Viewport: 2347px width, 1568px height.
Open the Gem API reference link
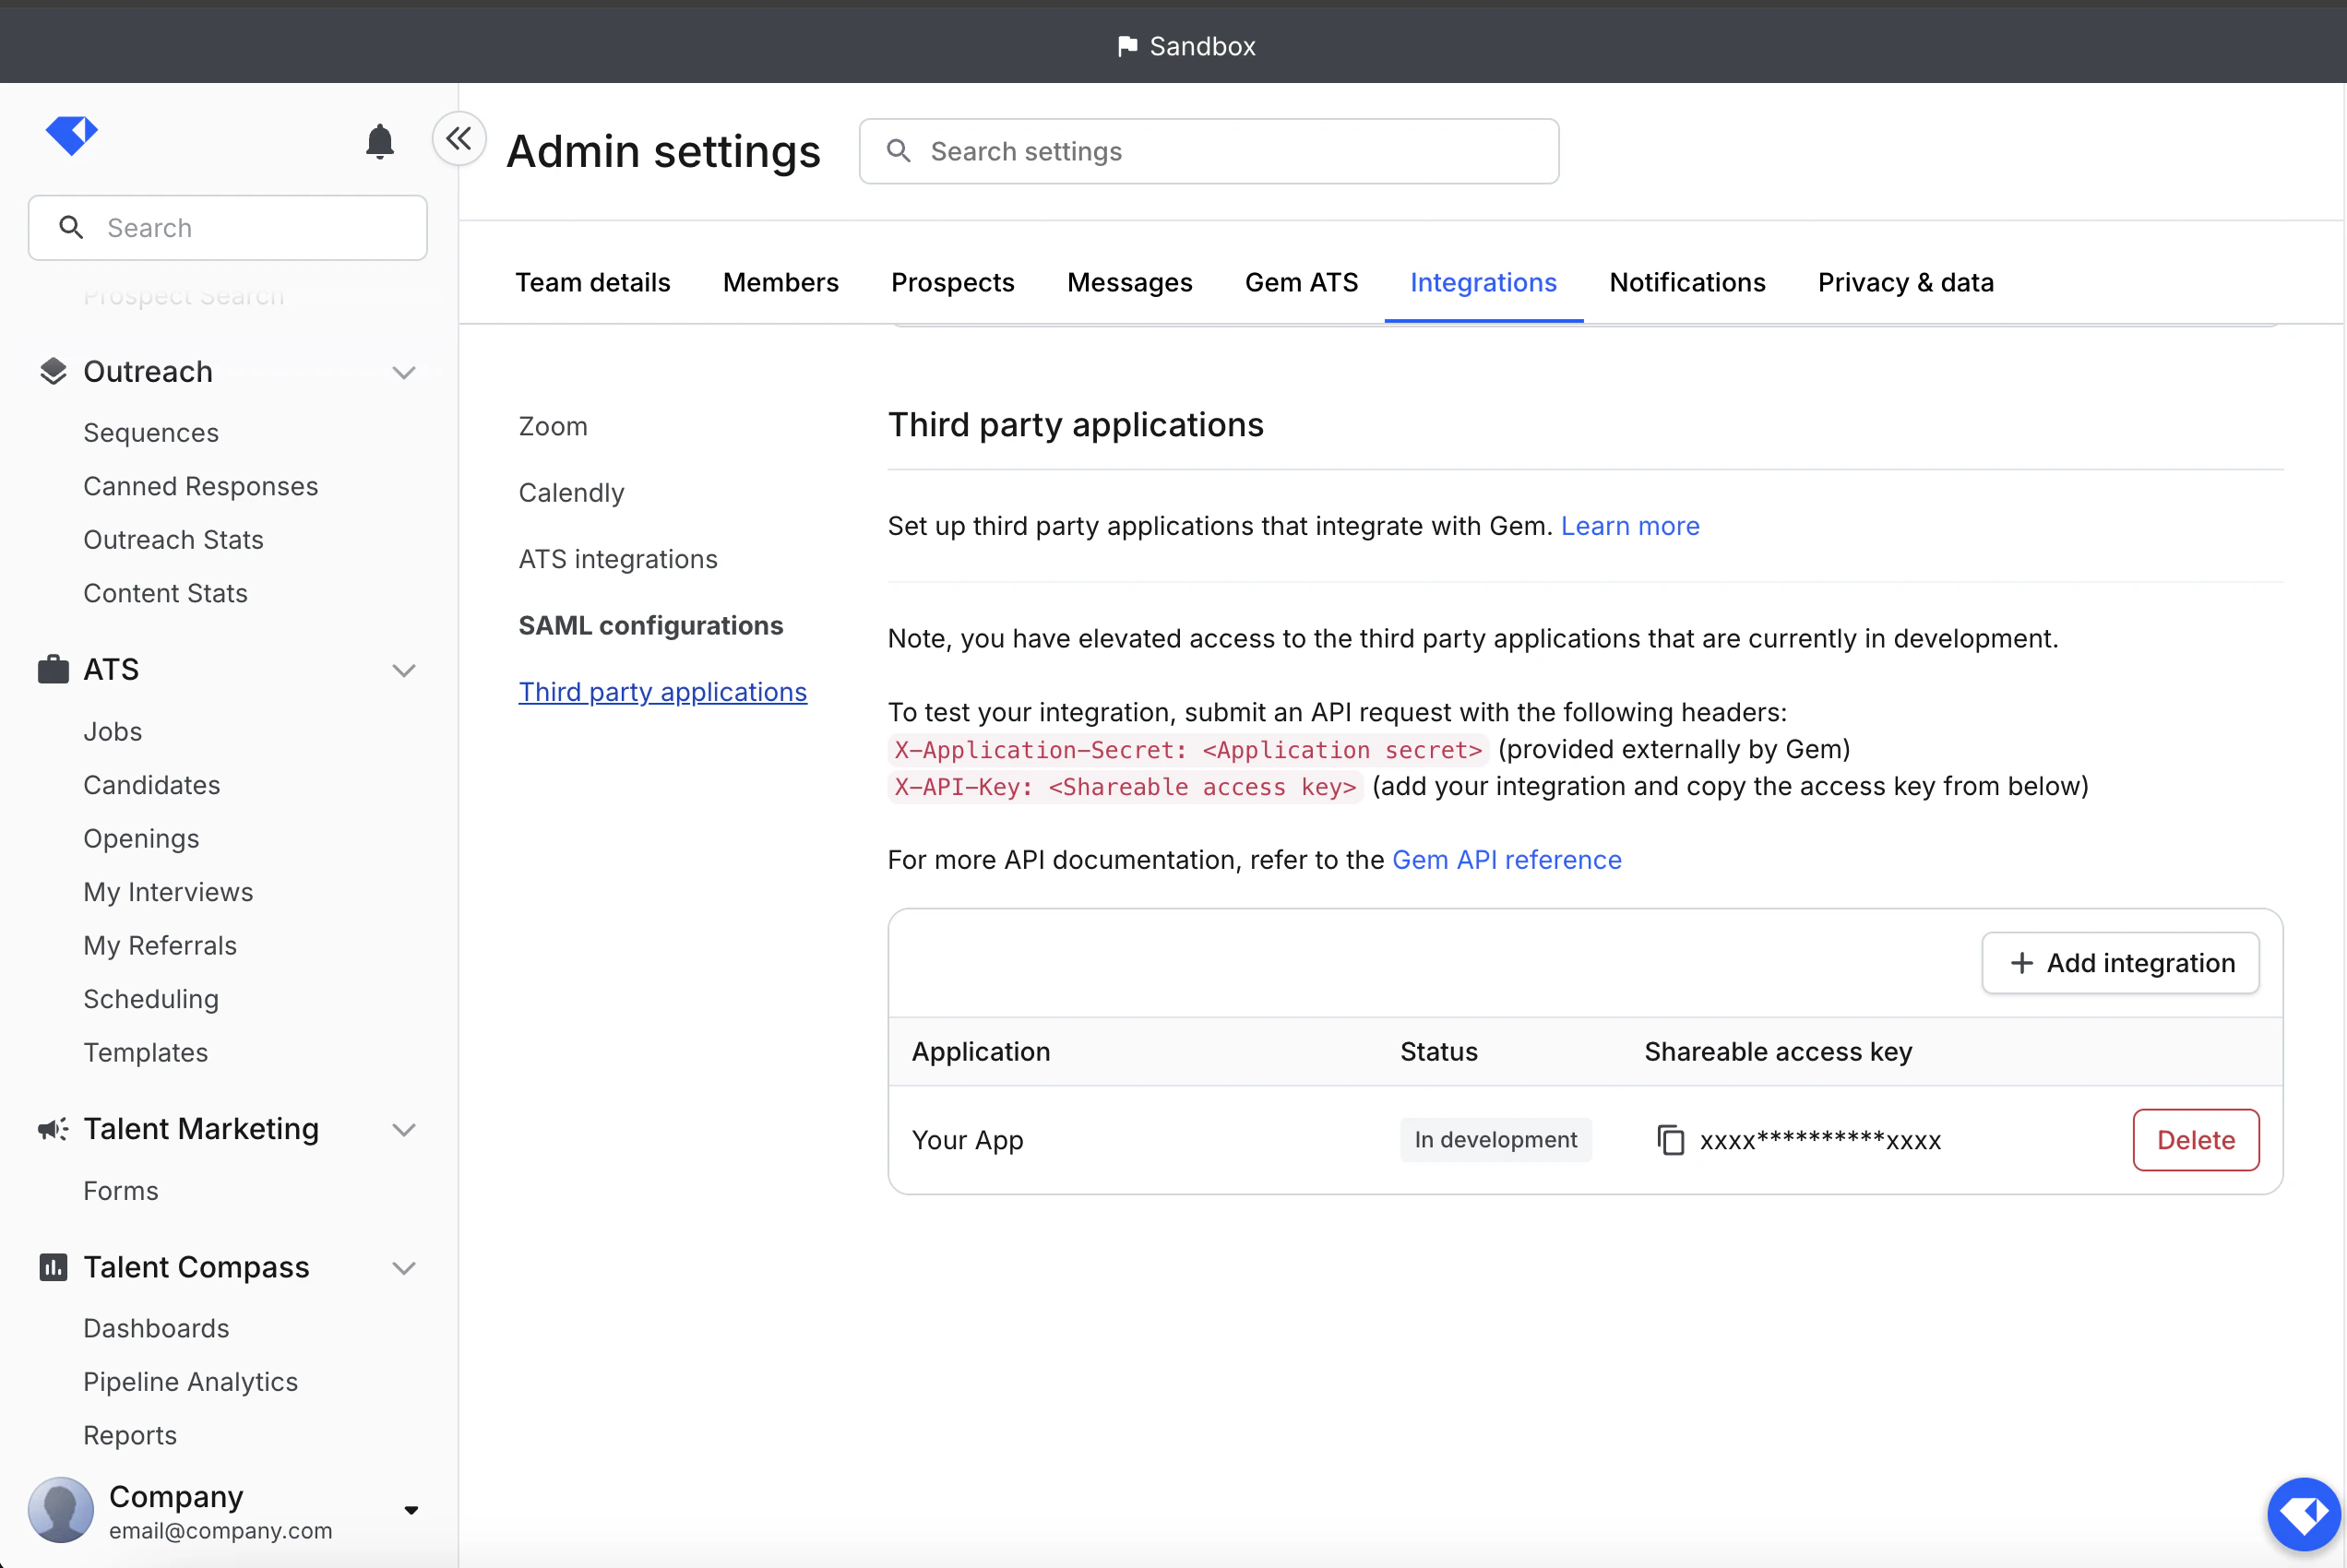[x=1506, y=860]
